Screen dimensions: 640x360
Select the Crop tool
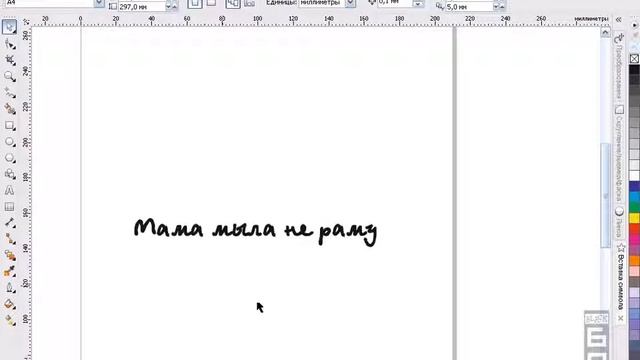[10, 60]
